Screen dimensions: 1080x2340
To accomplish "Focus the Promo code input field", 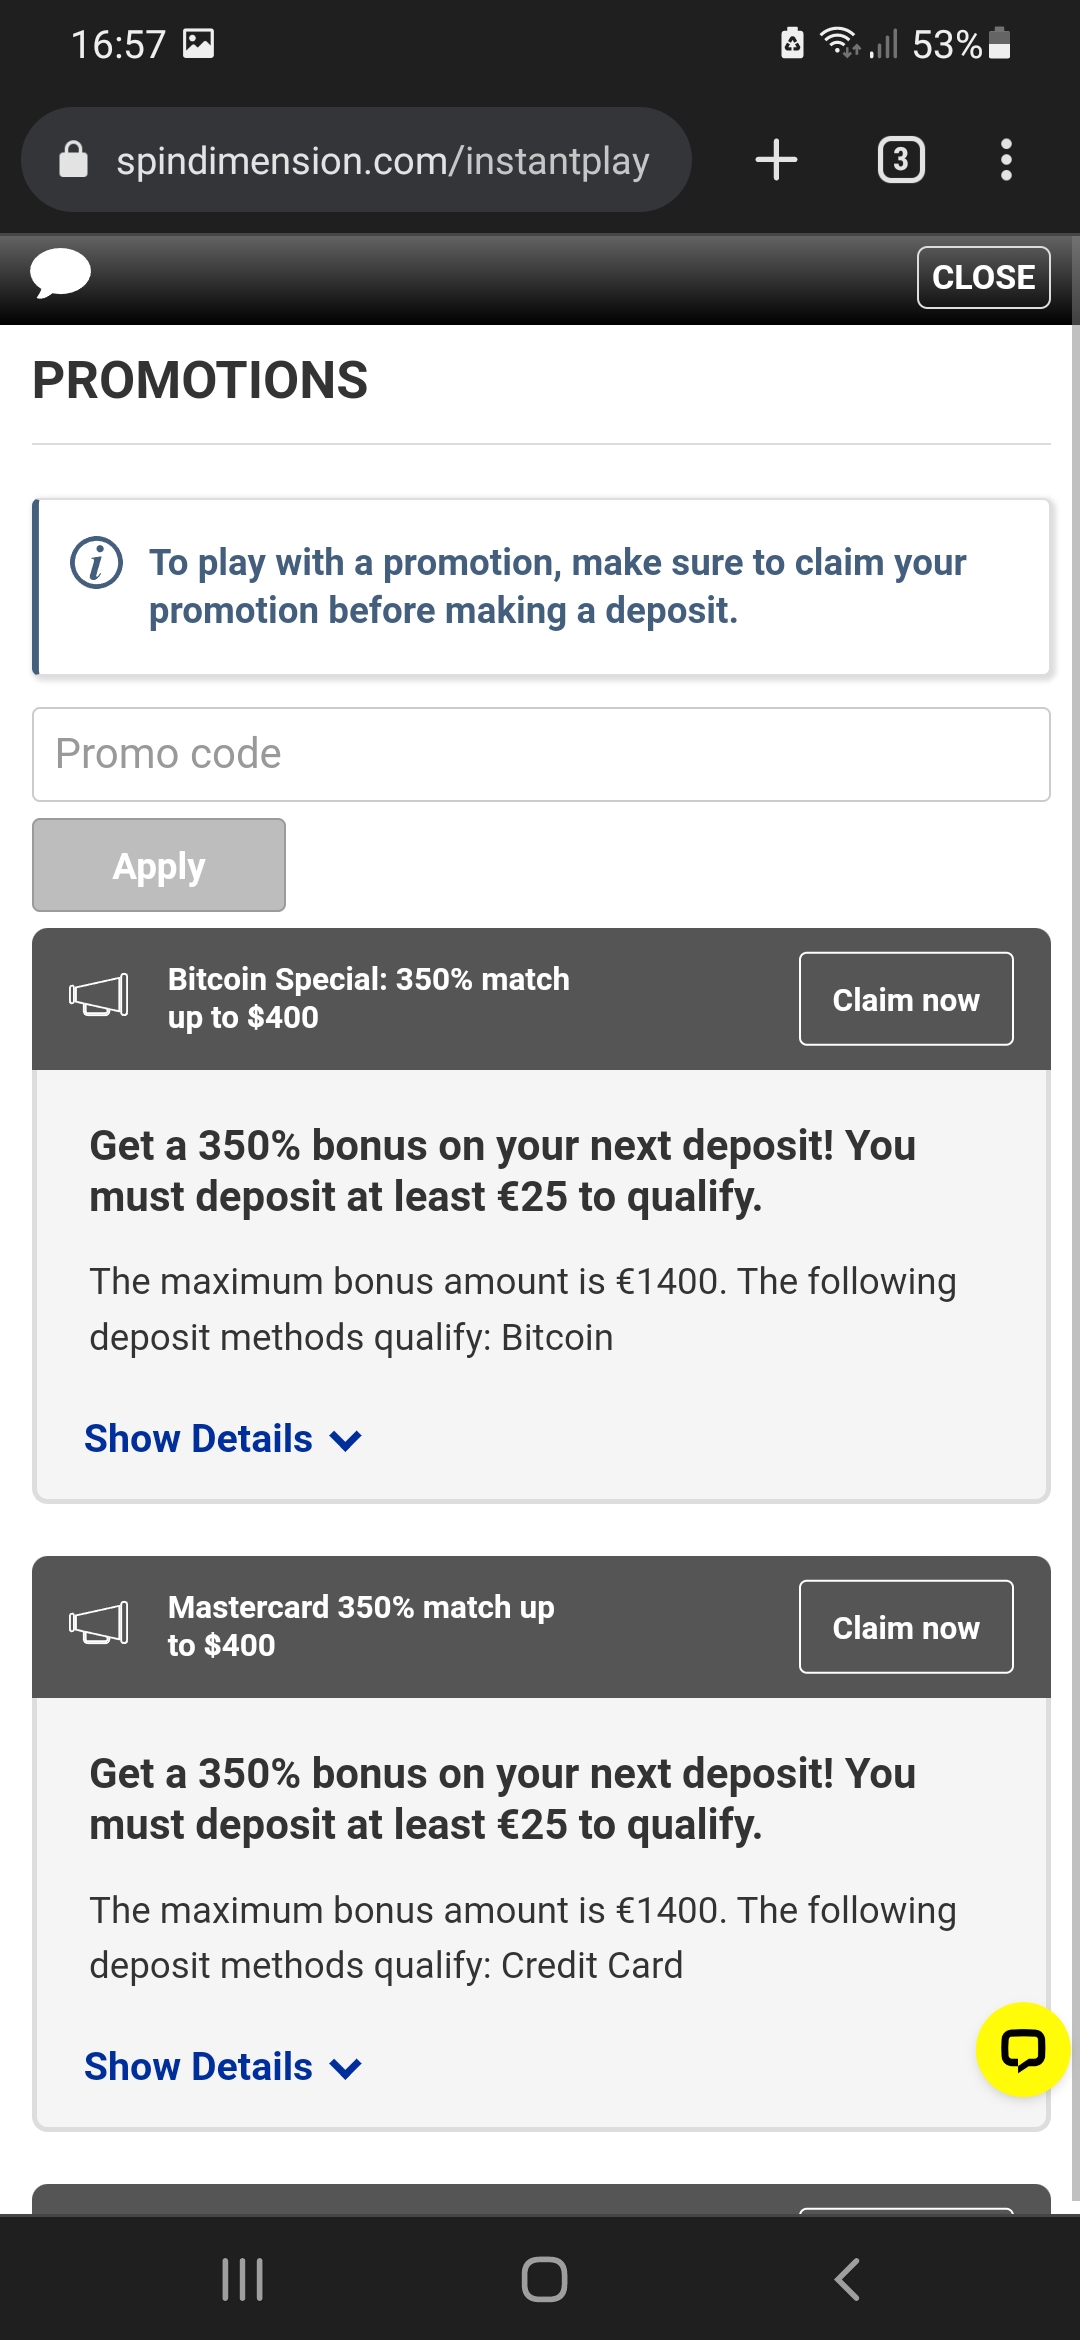I will [540, 754].
